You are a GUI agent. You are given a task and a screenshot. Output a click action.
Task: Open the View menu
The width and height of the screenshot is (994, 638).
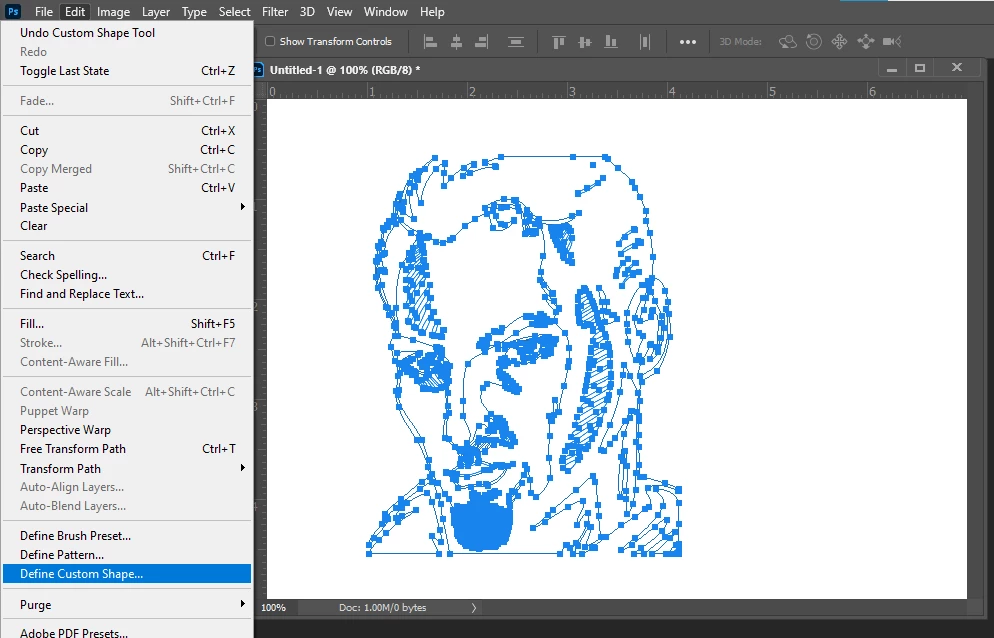(x=339, y=11)
